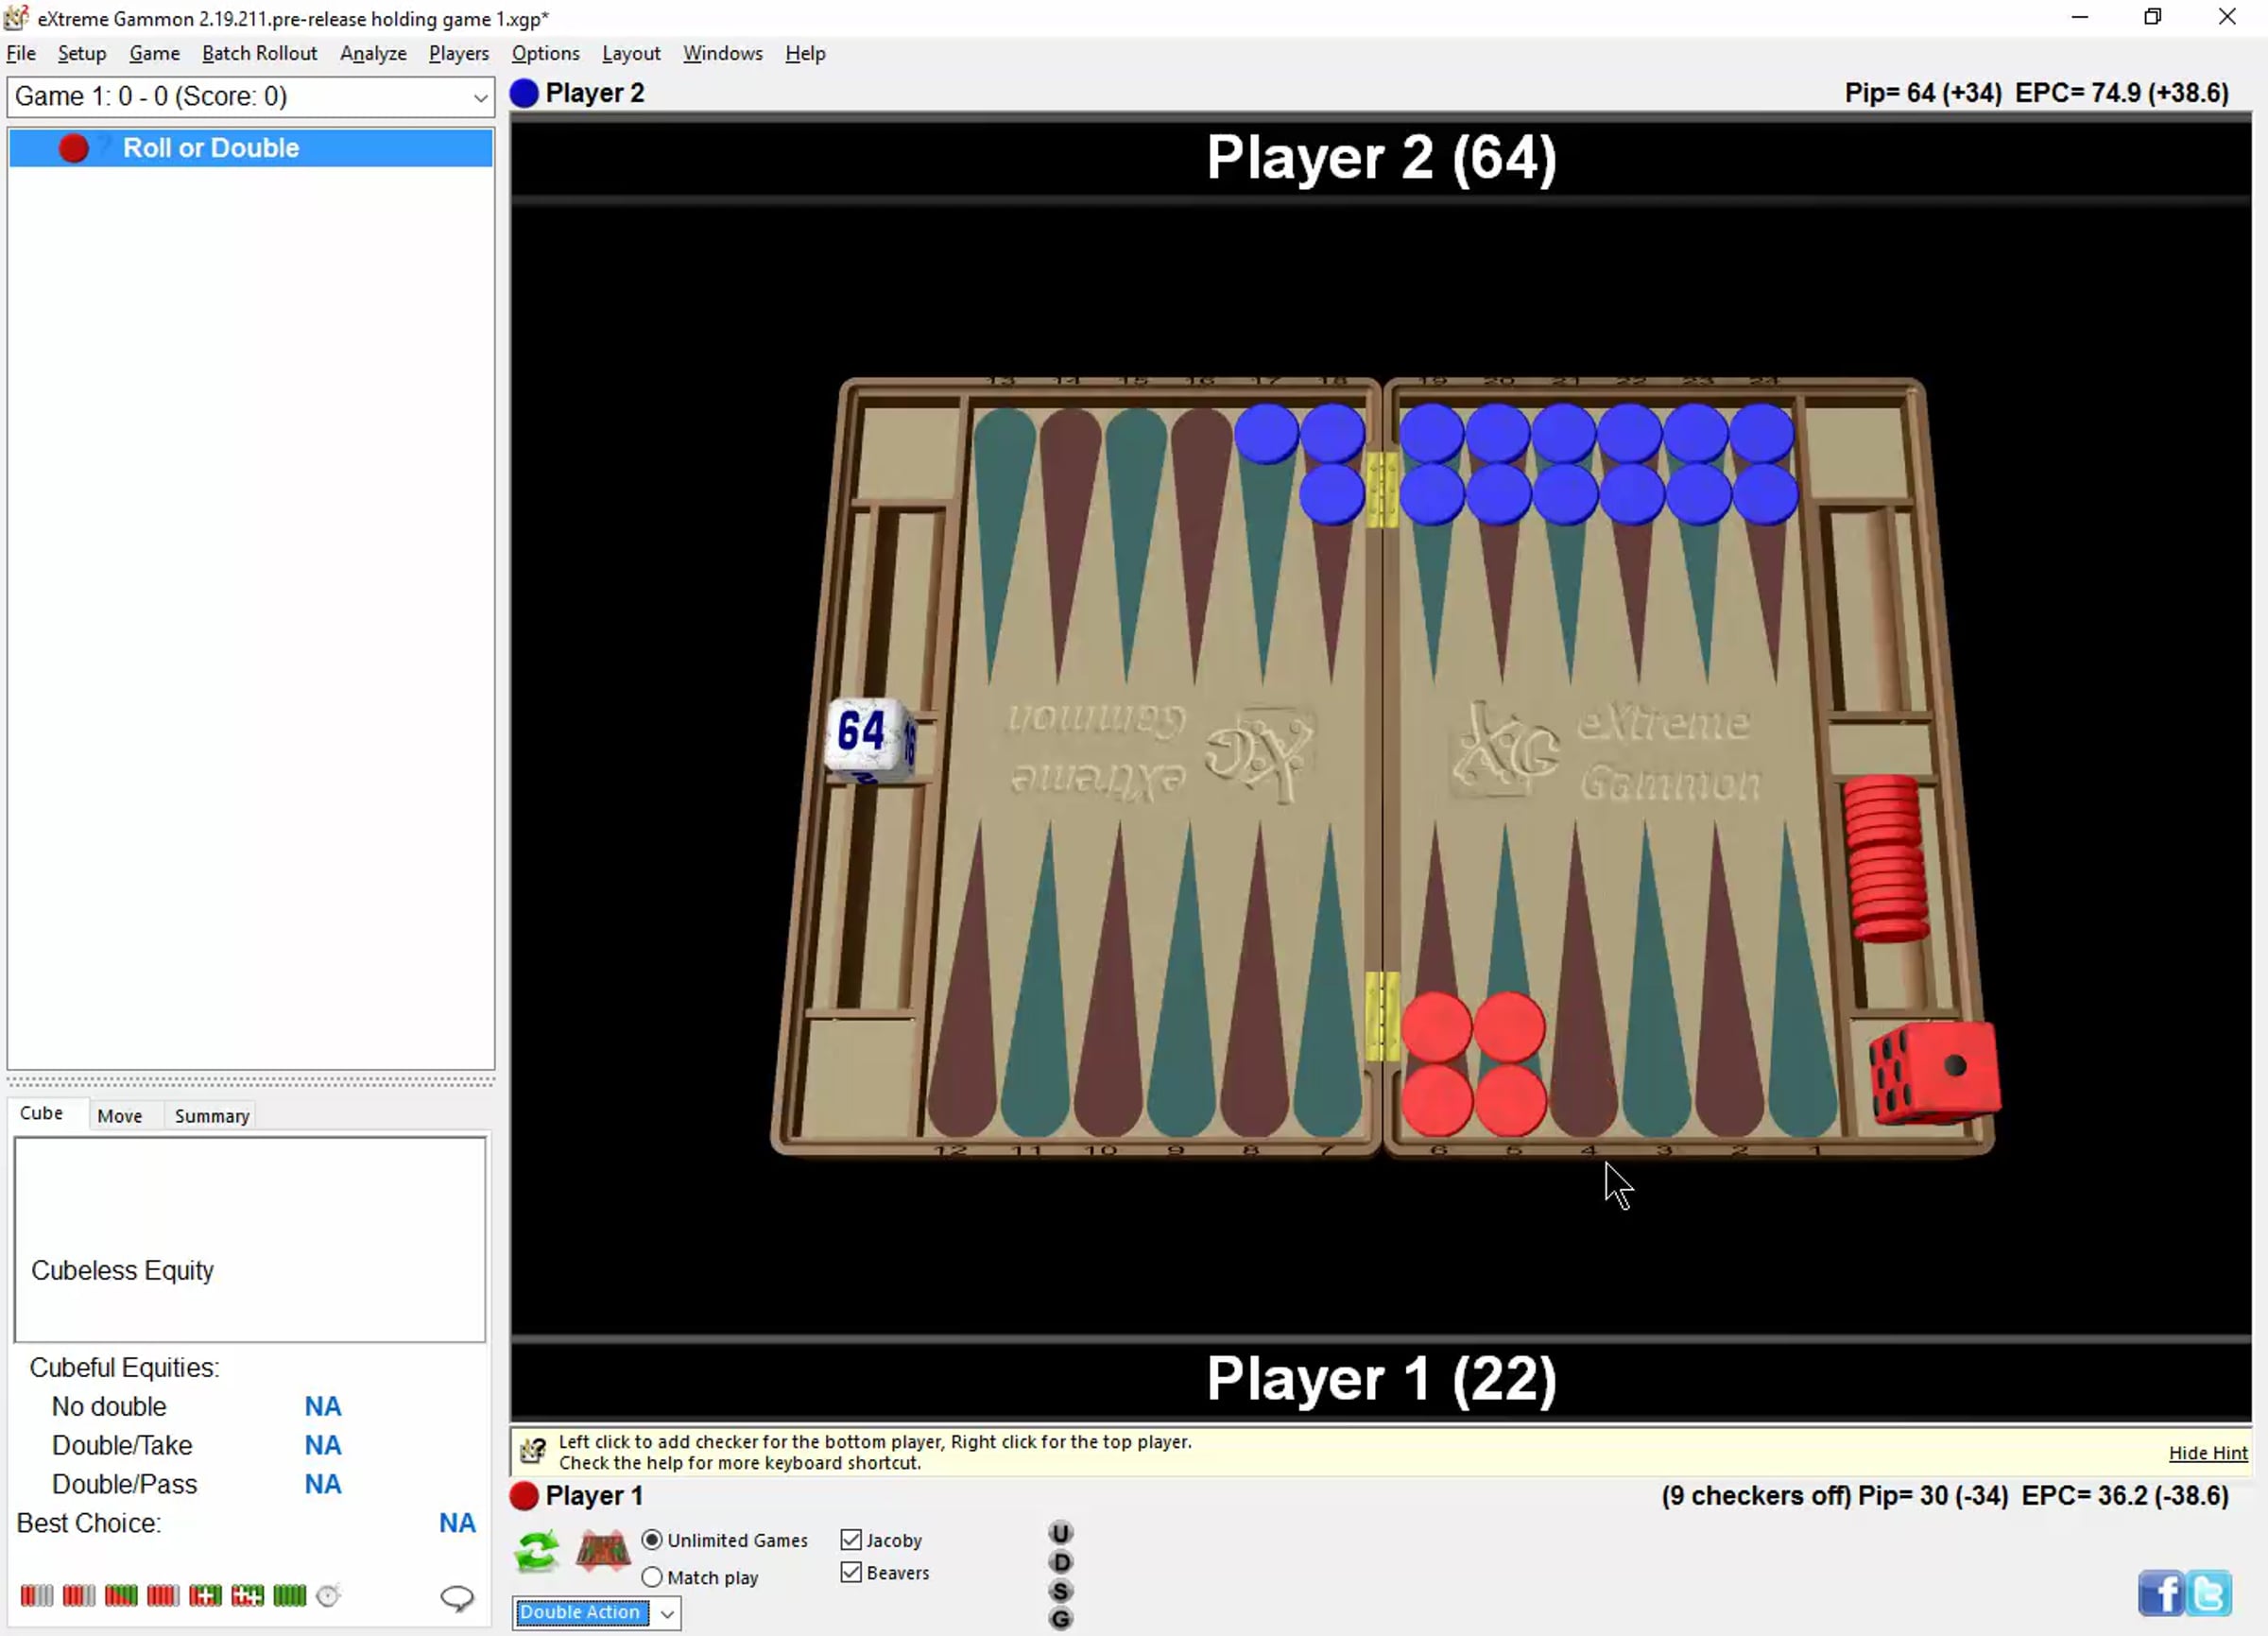Click the 'Double/Pass' equity label
The image size is (2268, 1636).
125,1485
